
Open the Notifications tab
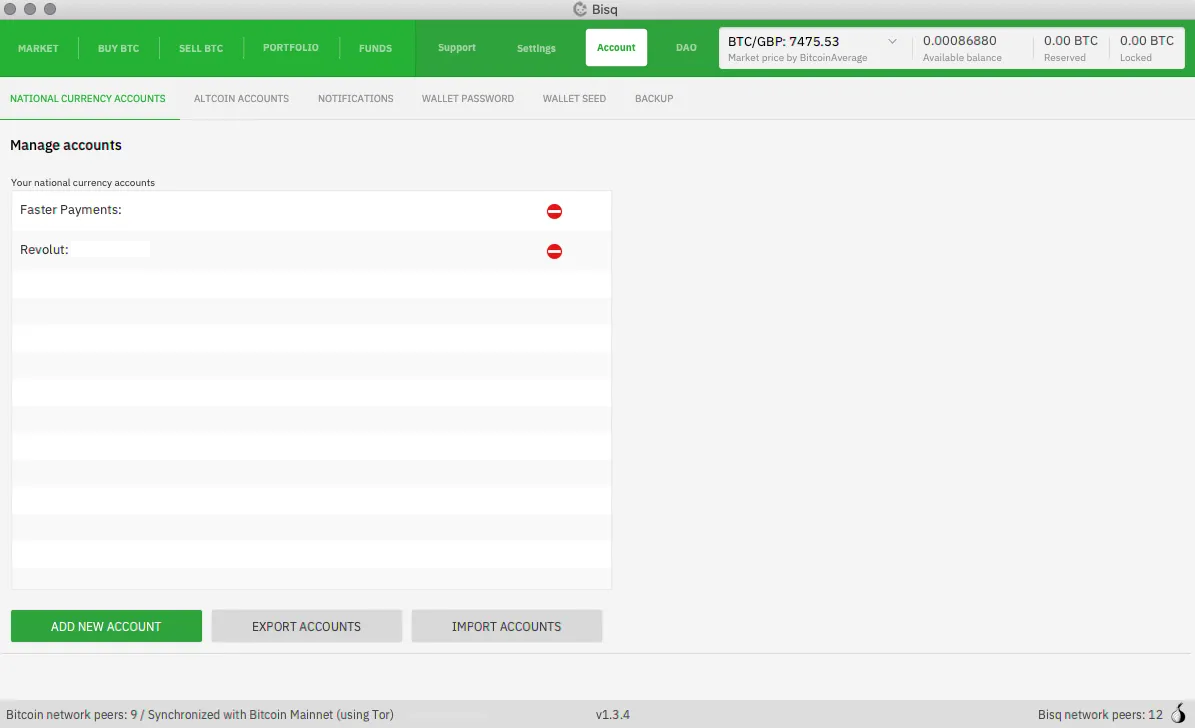(x=355, y=99)
